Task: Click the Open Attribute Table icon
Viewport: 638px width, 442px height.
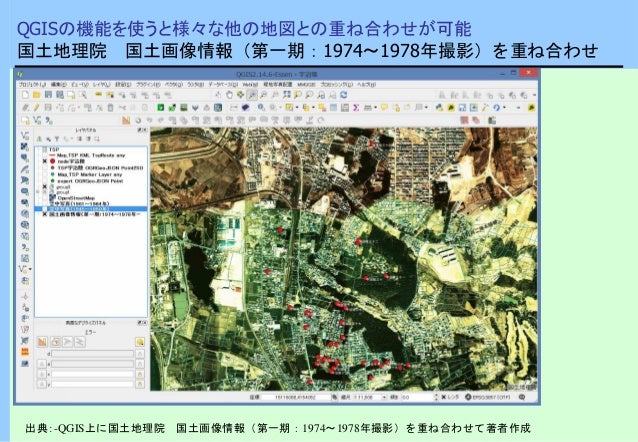Action: click(333, 108)
